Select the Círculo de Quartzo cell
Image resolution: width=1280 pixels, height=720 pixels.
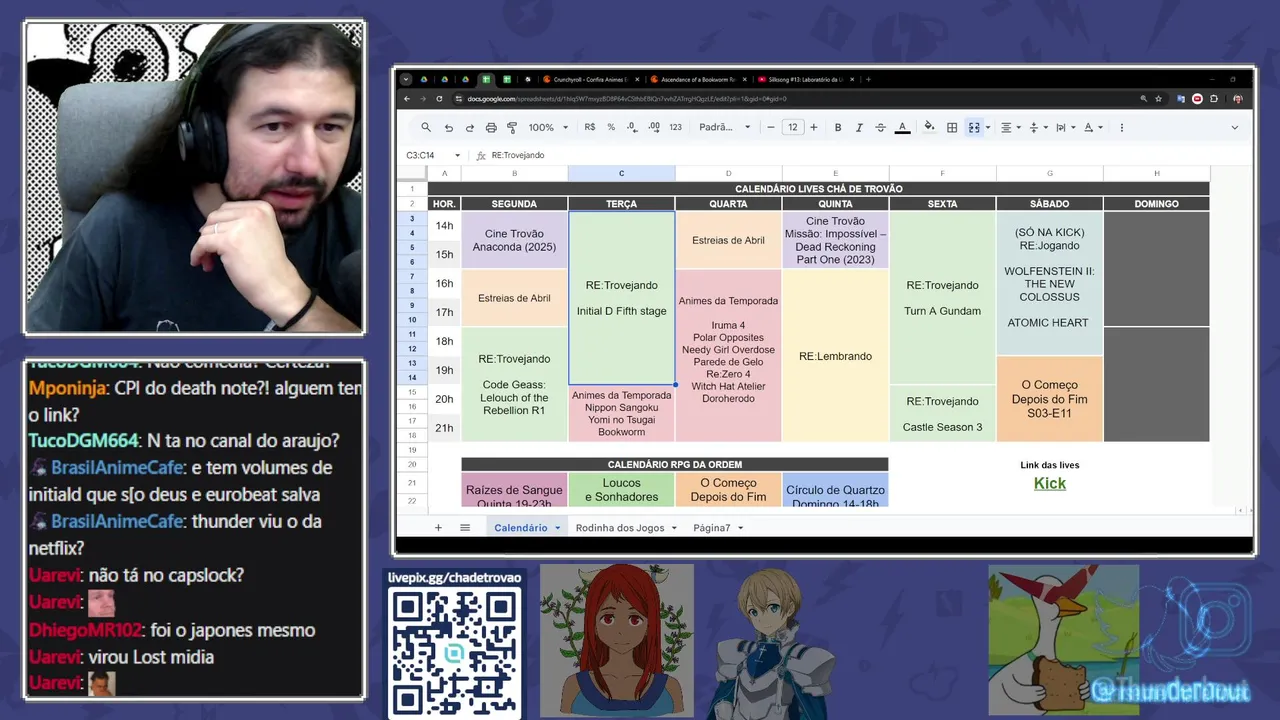pos(835,490)
